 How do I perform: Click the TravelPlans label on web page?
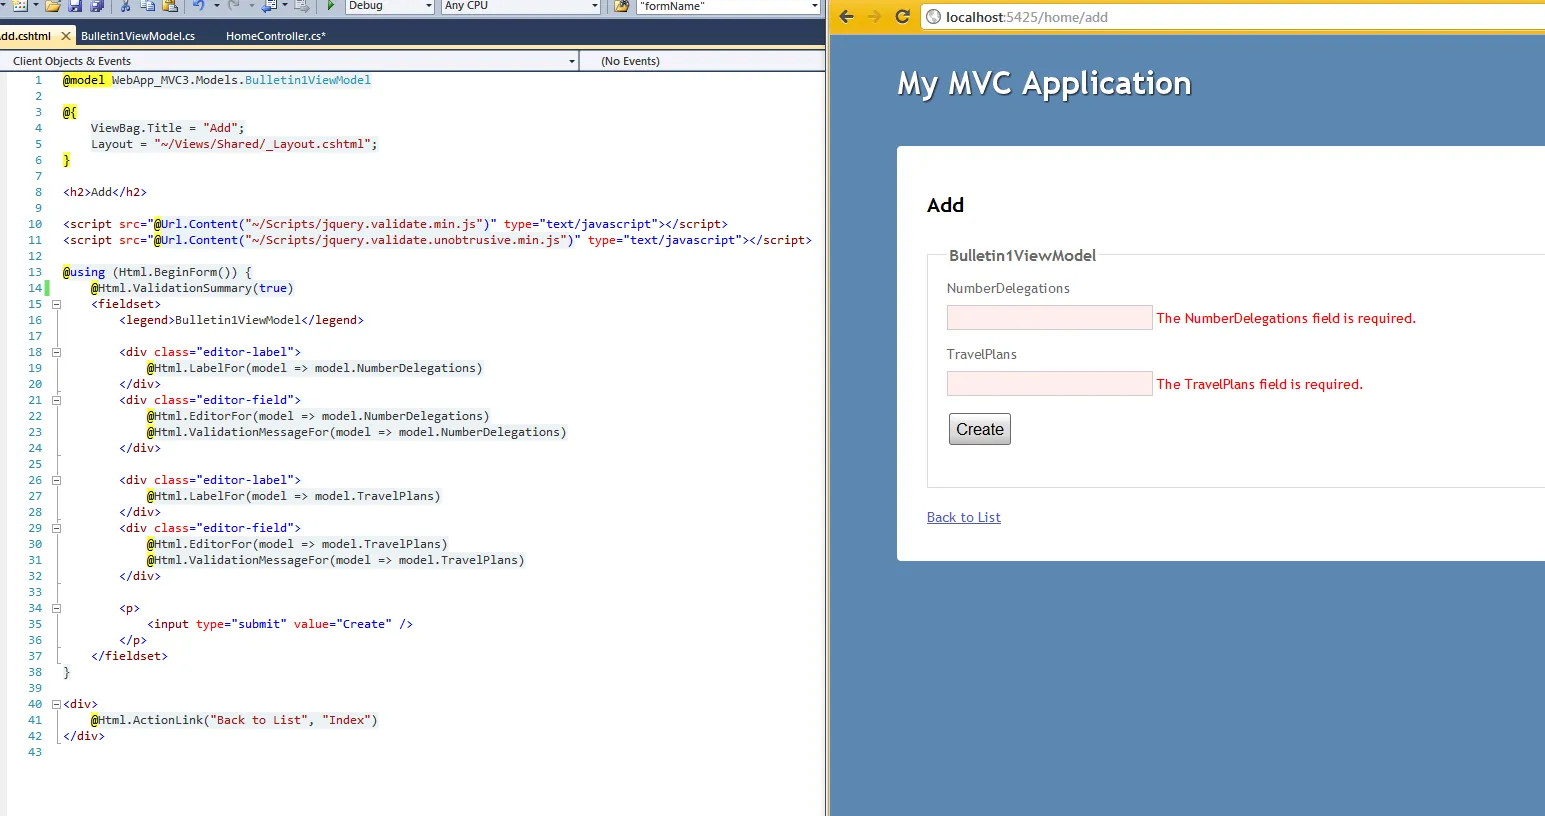click(981, 354)
